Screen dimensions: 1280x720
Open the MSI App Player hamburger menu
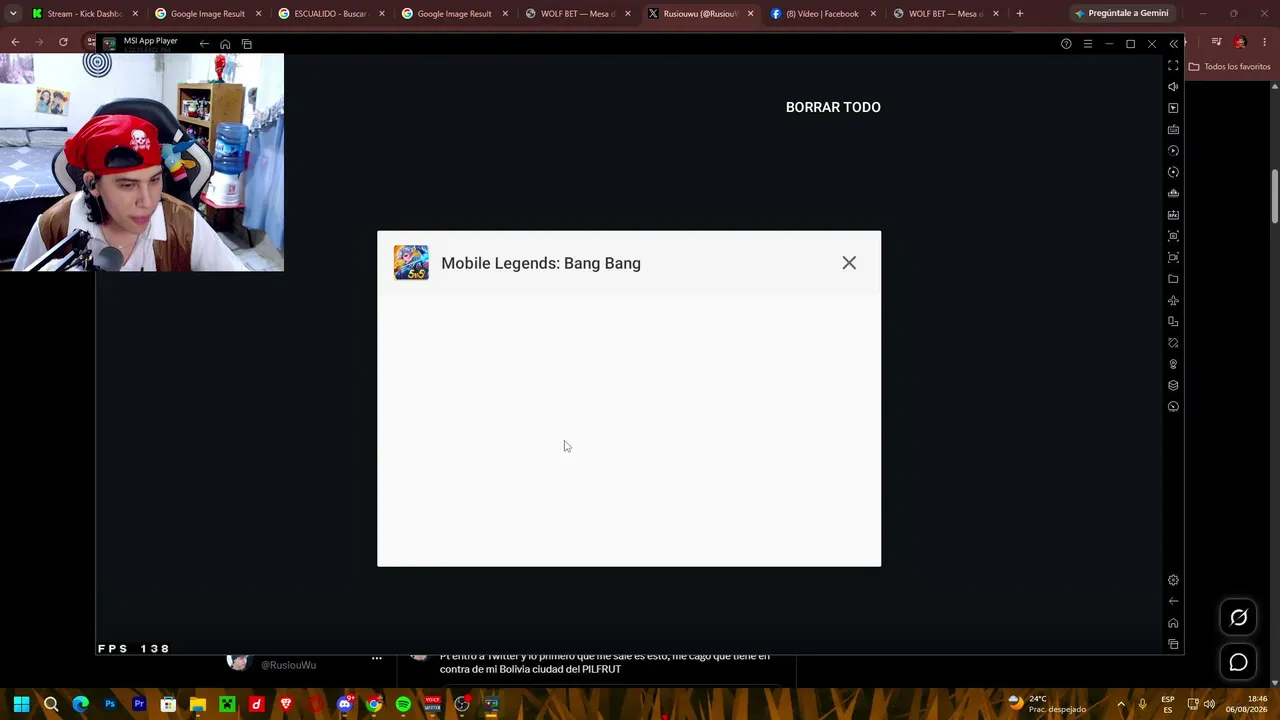coord(1088,44)
